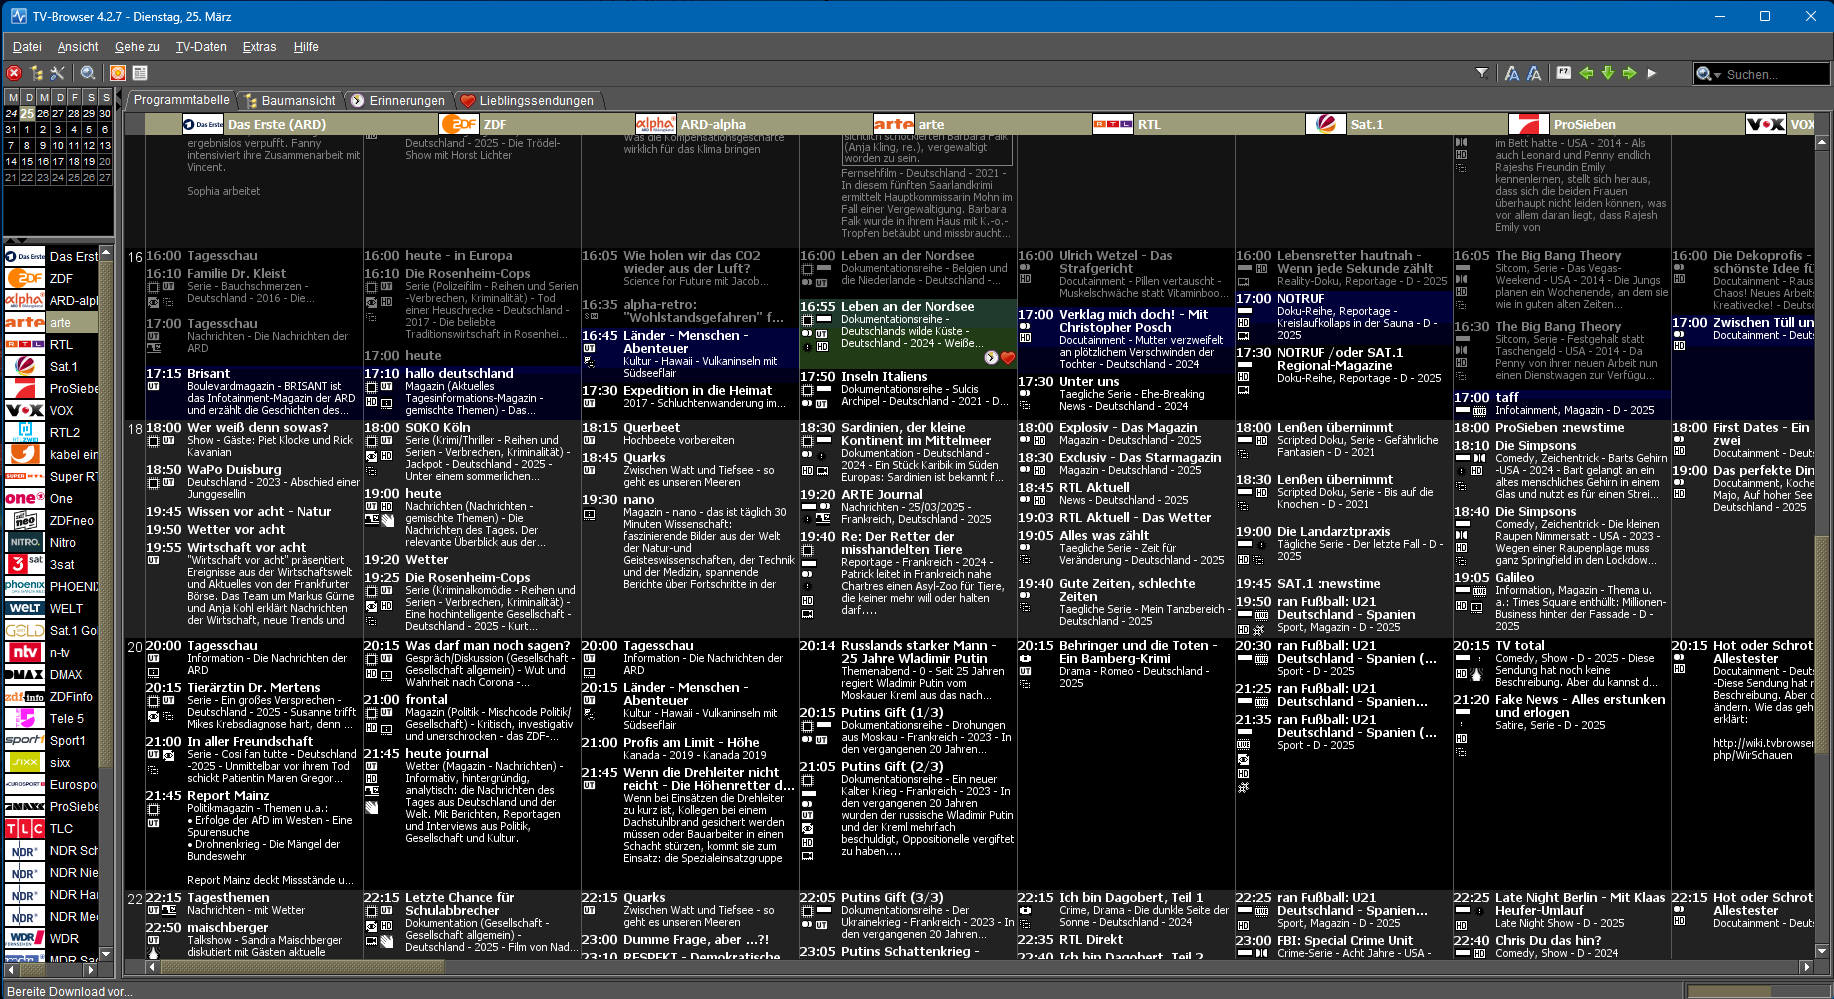Screen dimensions: 1834x999
Task: Click the channel list scroll down arrow
Action: 107,956
